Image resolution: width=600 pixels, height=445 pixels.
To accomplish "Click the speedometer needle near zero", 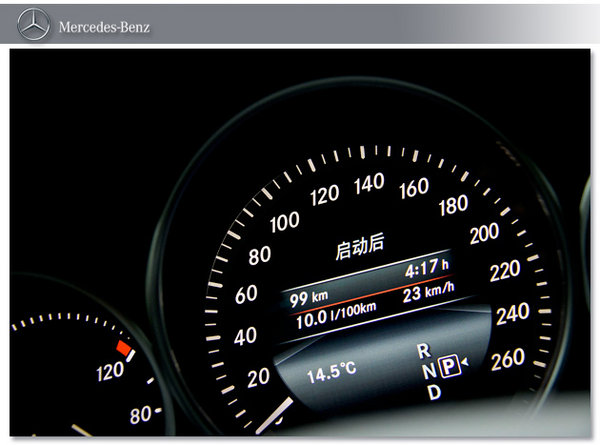I will (274, 416).
